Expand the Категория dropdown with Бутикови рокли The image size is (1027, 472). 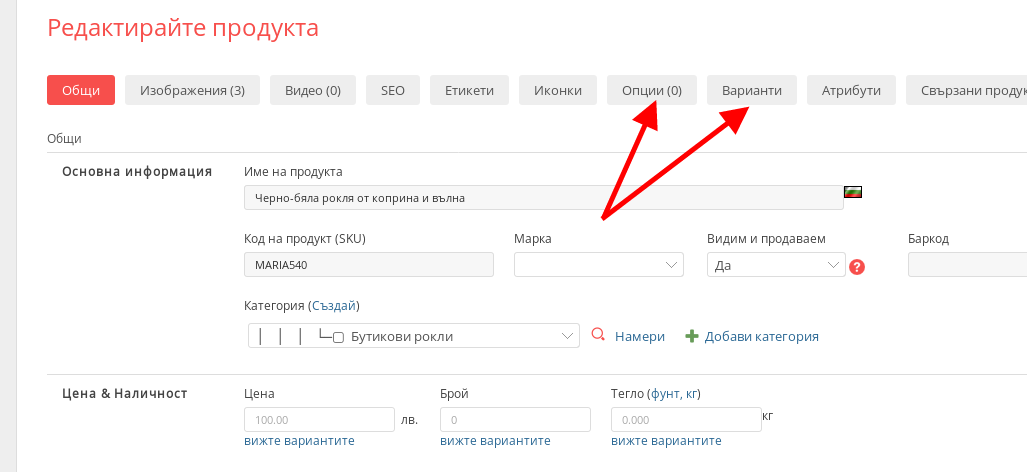[413, 336]
